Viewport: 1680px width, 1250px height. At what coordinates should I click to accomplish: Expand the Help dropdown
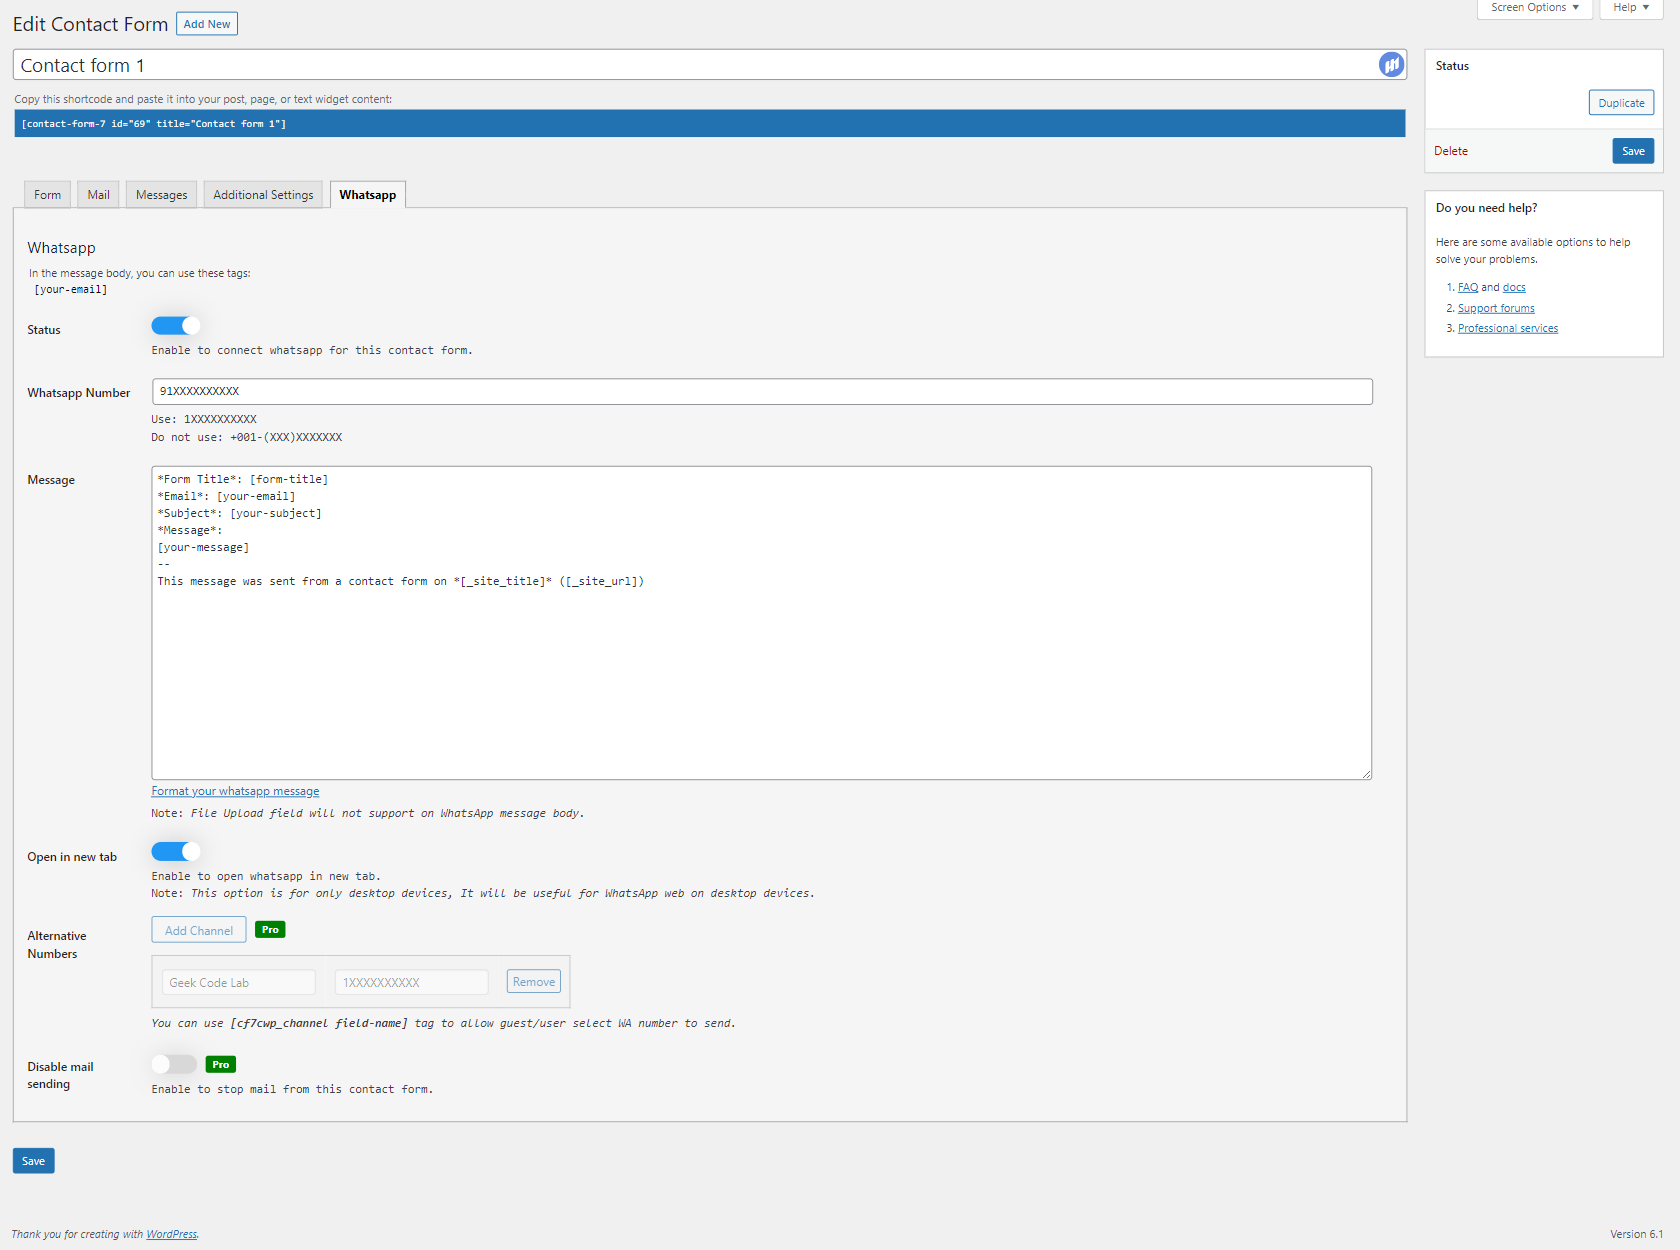pyautogui.click(x=1631, y=8)
